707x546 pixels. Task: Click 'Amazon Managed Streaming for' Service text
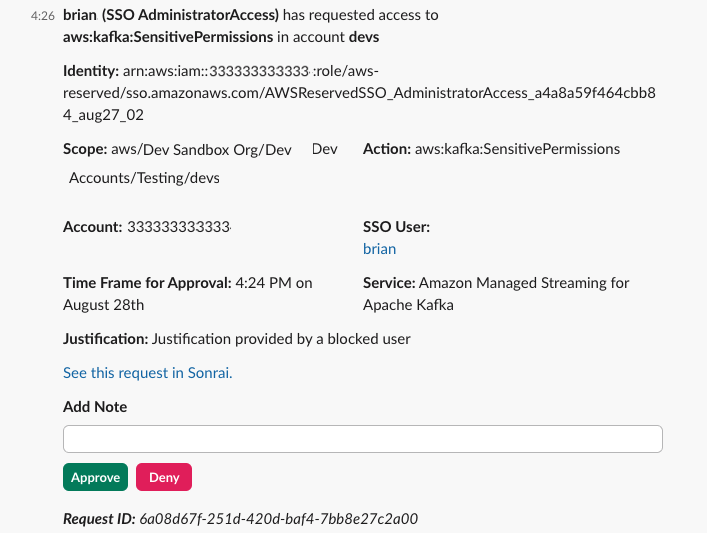[x=524, y=283]
